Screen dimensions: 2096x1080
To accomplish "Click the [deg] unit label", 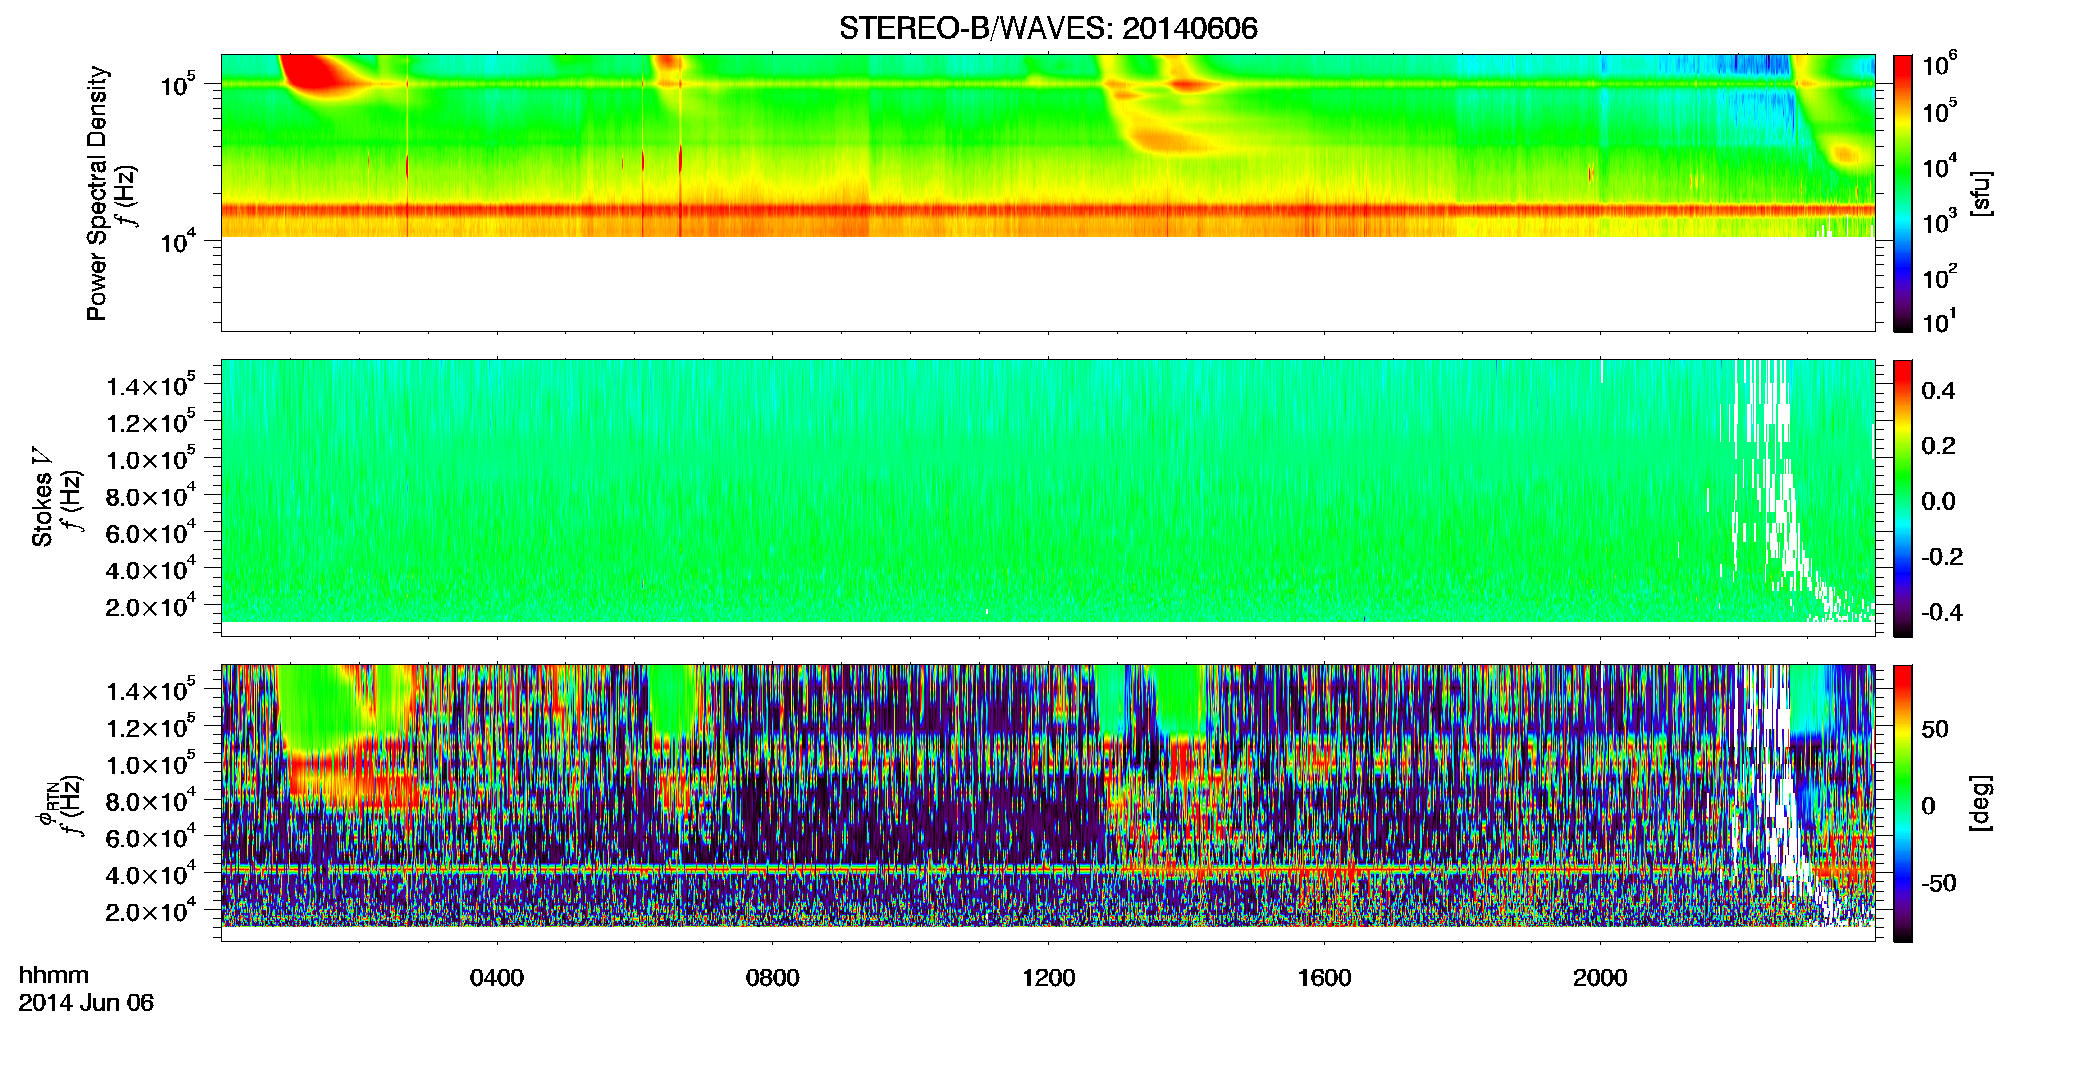I will (x=1981, y=803).
